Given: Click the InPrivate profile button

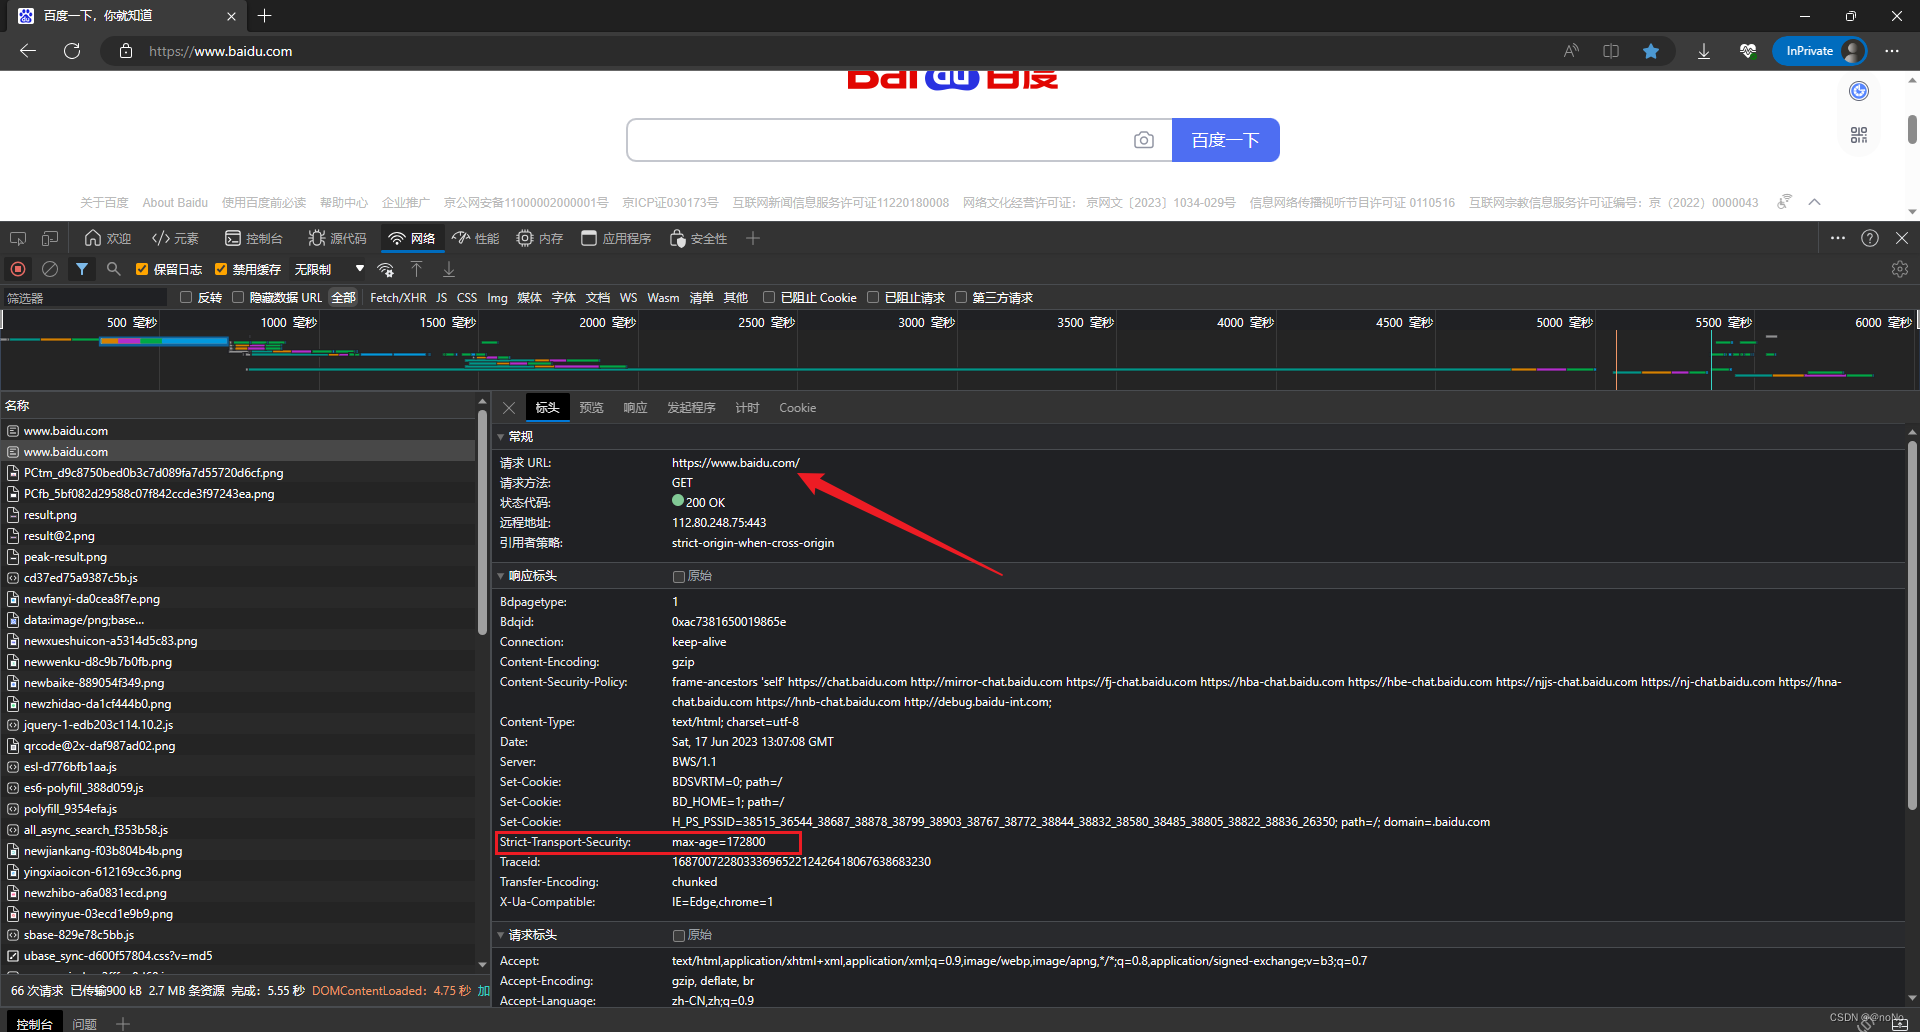Looking at the screenshot, I should pos(1819,51).
